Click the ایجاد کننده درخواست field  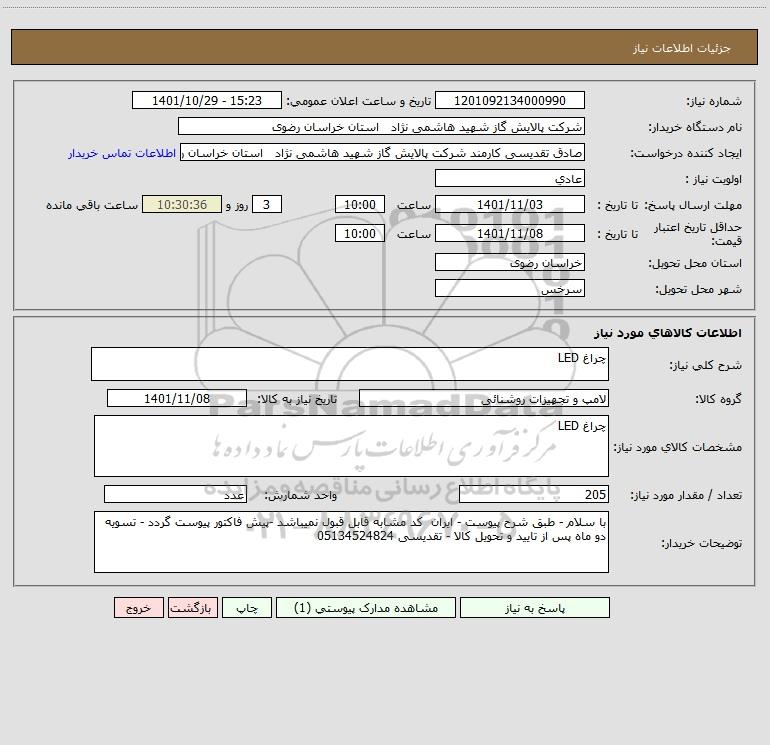(383, 152)
